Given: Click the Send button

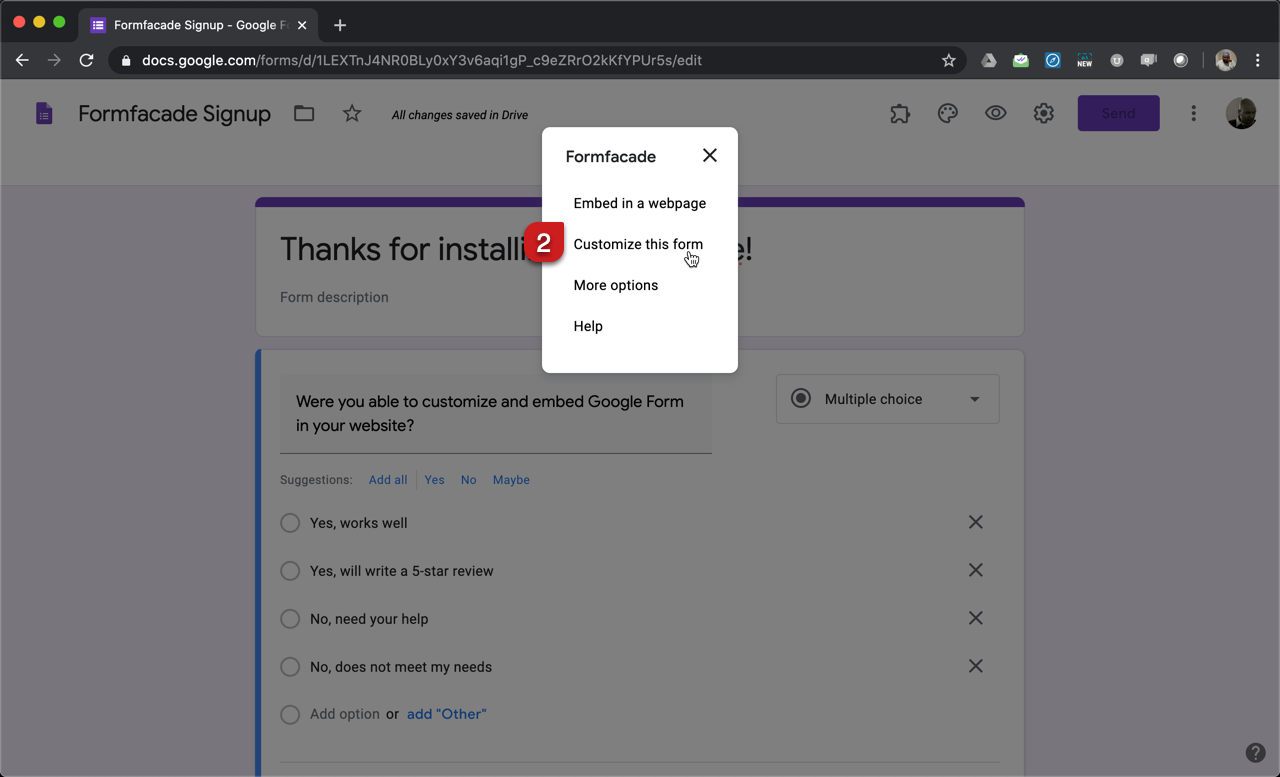Looking at the screenshot, I should [1118, 113].
